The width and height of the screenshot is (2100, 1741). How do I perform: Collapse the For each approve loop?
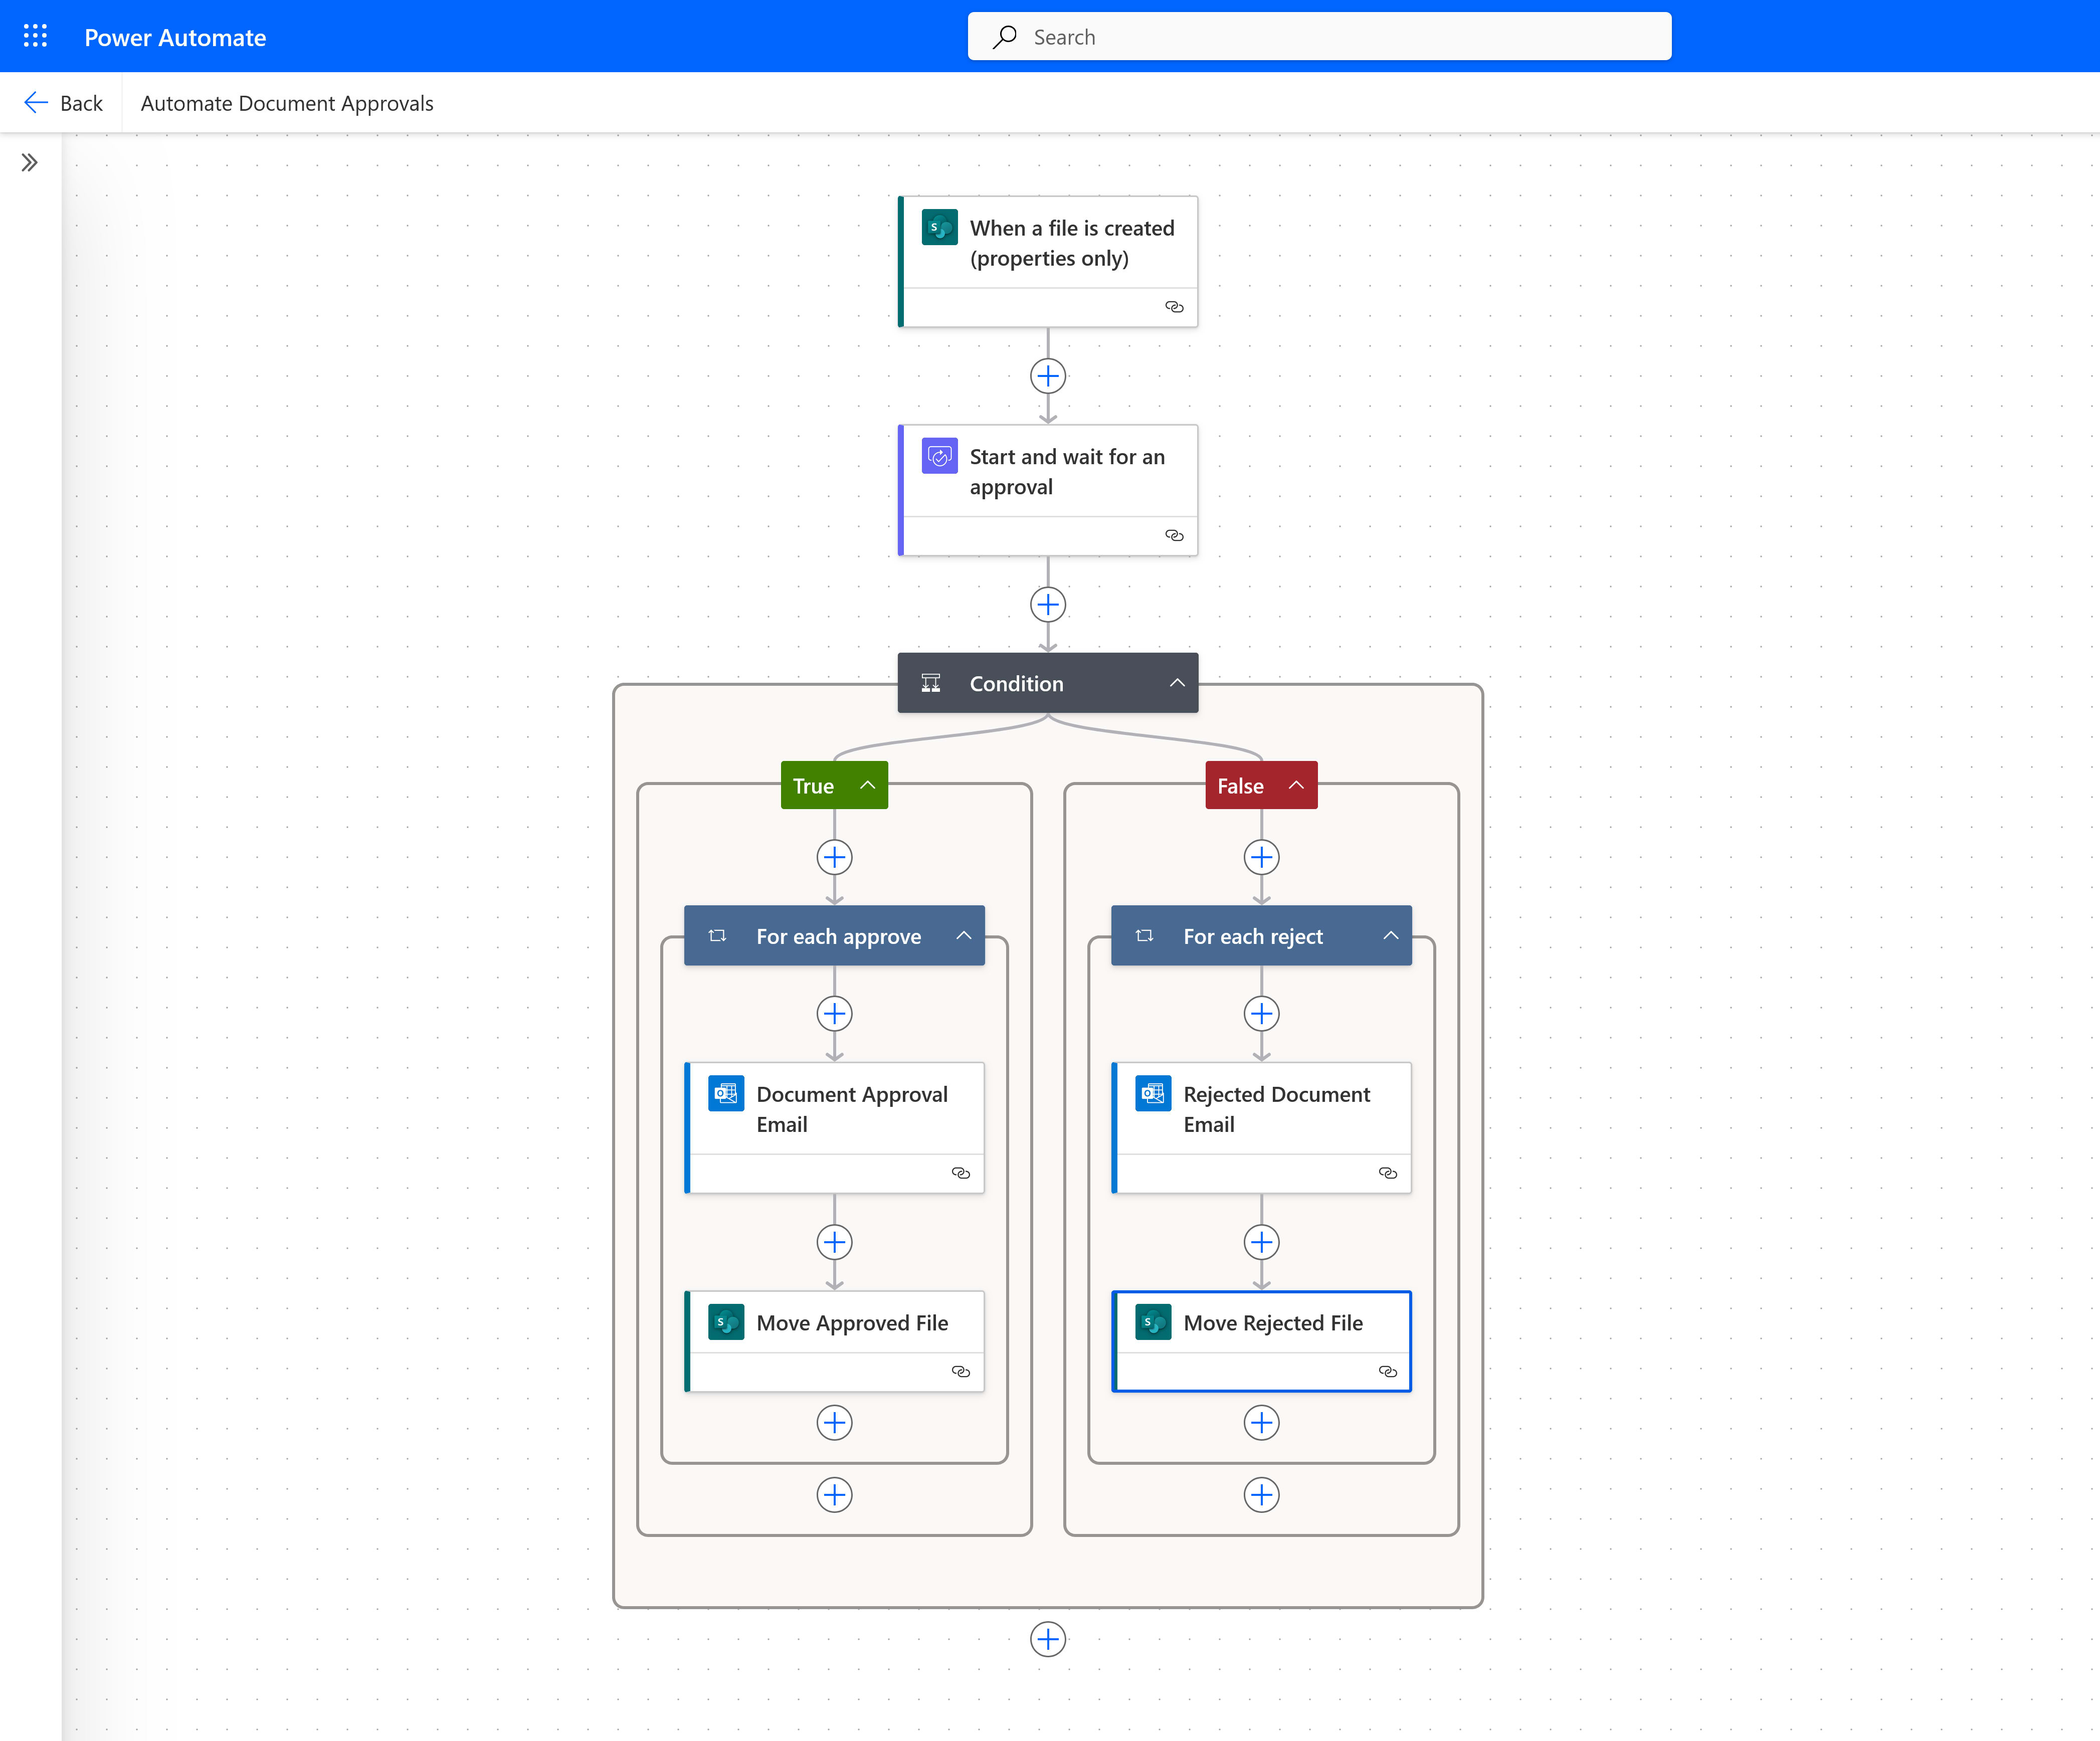(963, 936)
